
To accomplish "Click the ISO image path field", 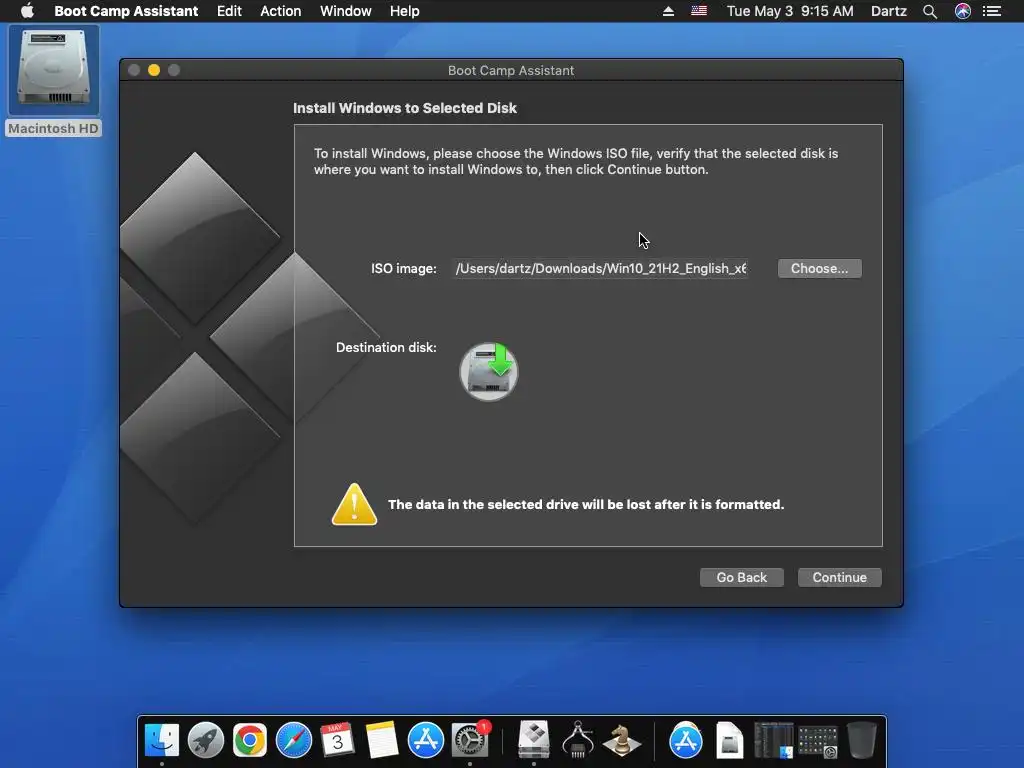I will pyautogui.click(x=600, y=268).
